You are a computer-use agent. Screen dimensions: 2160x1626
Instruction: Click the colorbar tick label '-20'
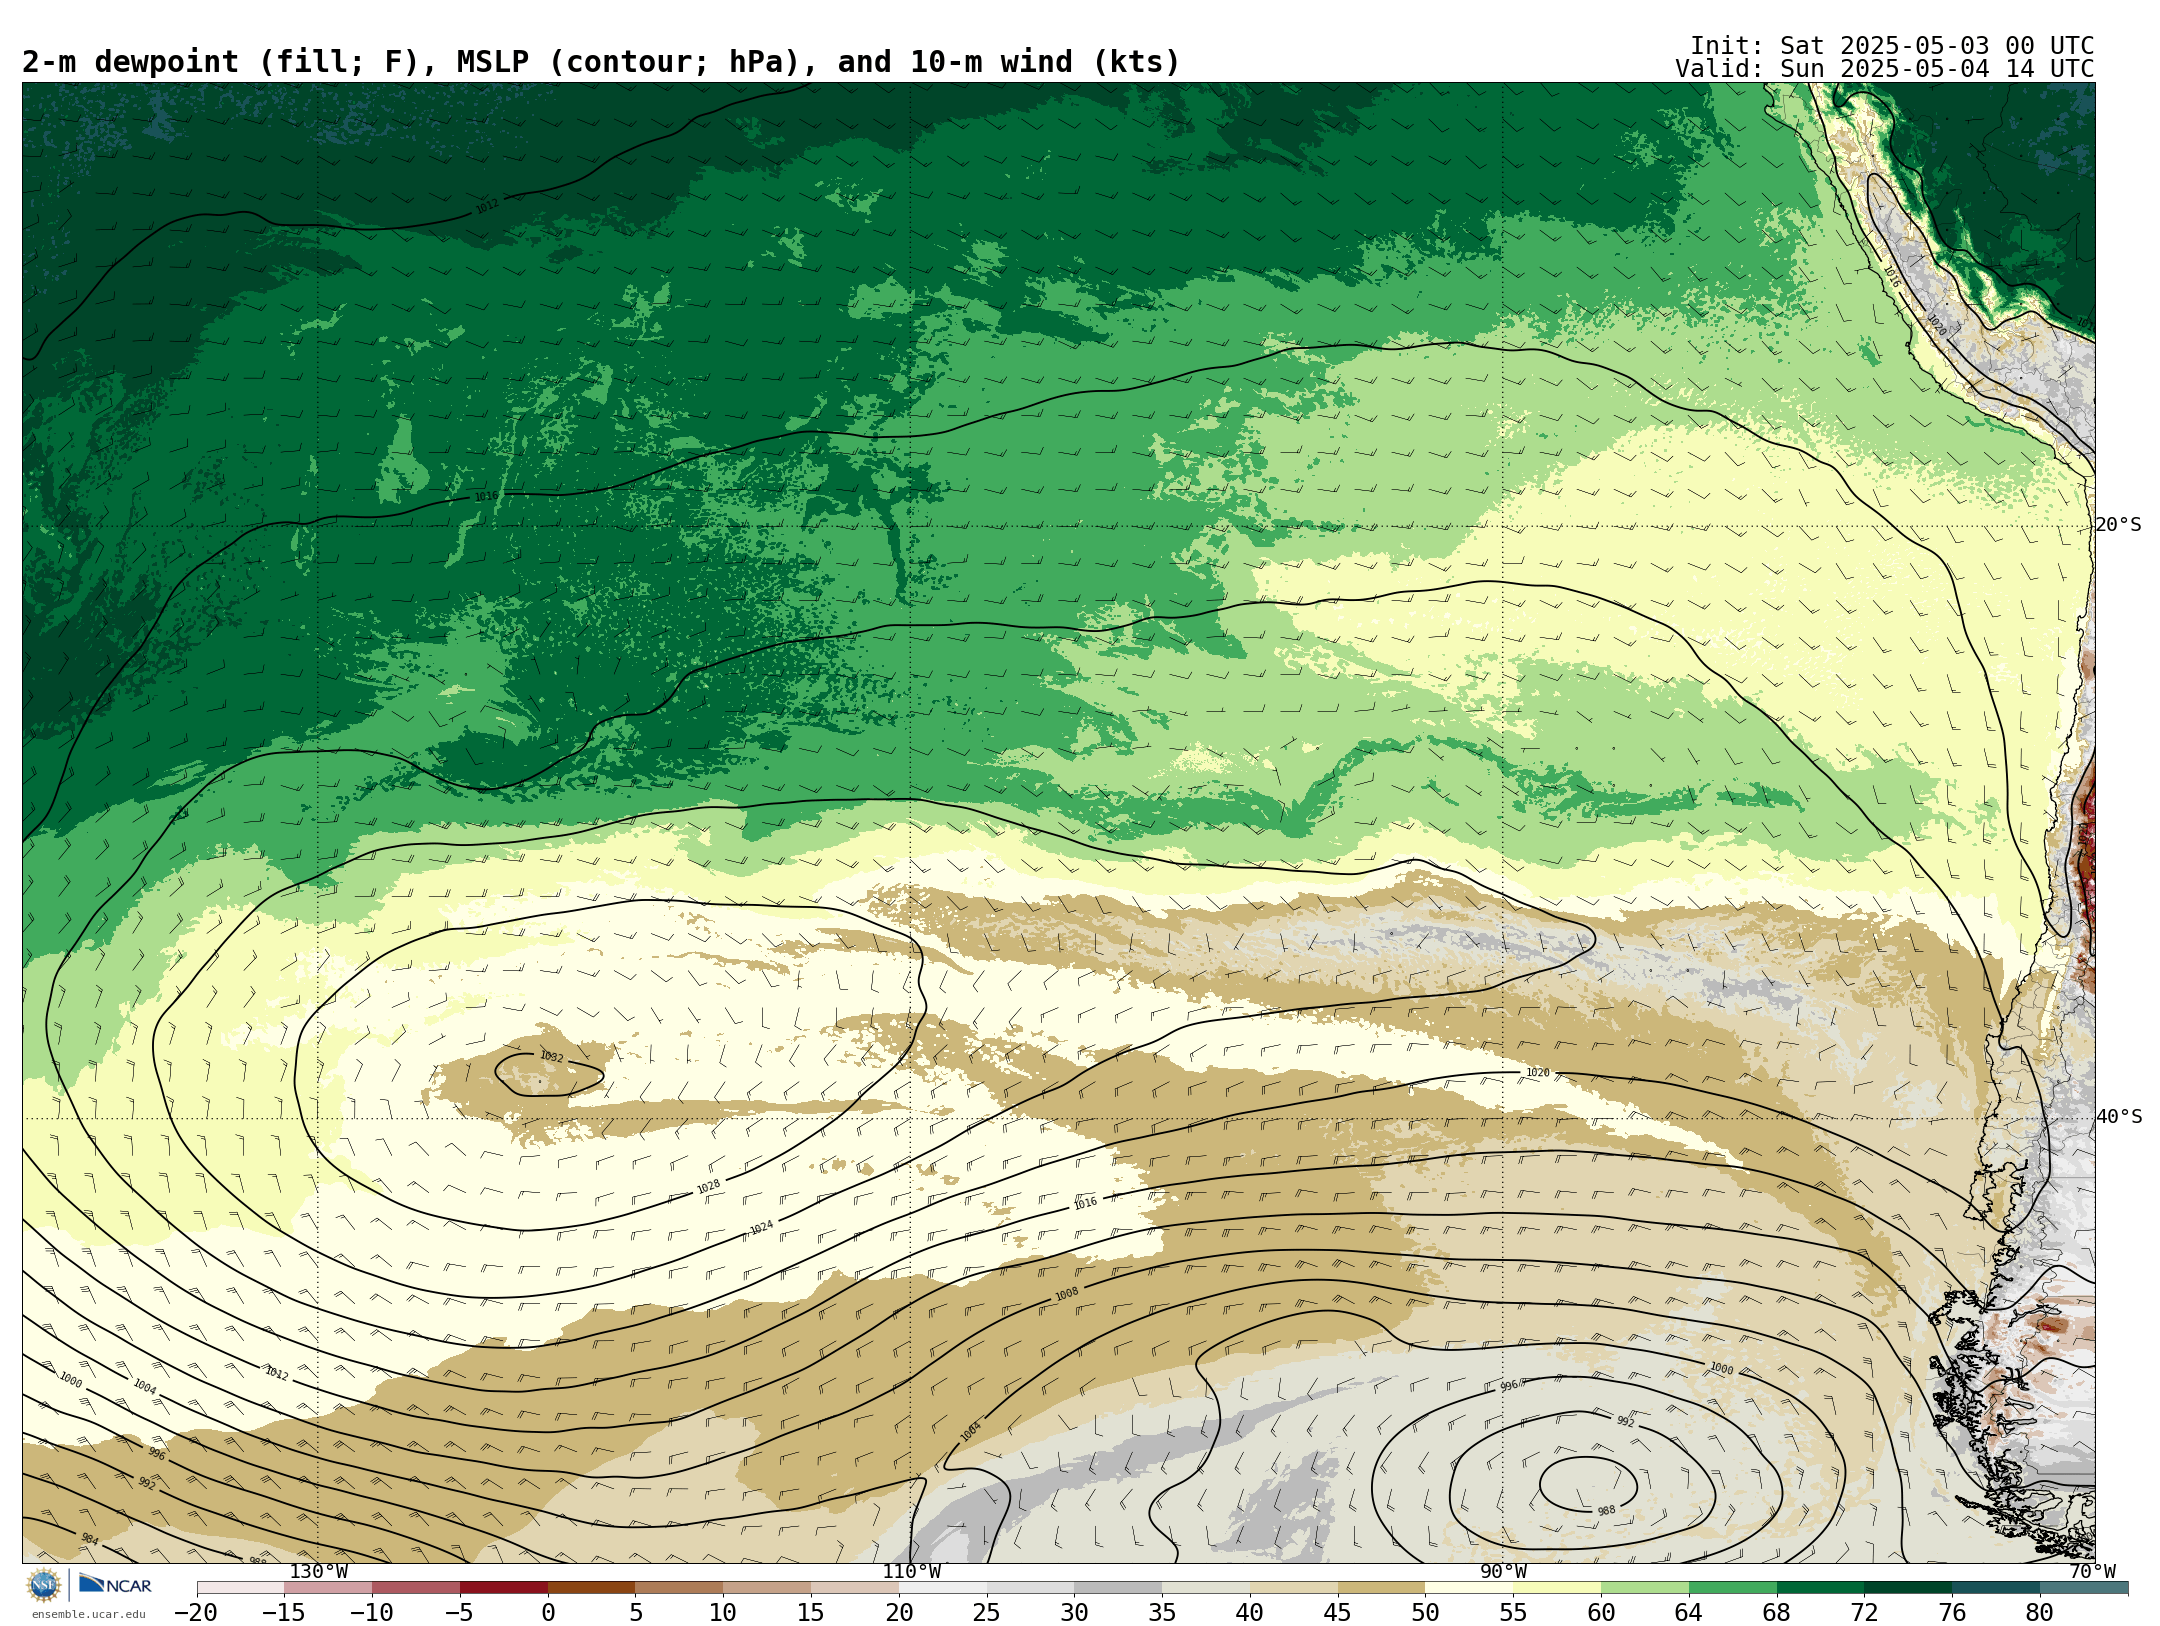click(196, 1612)
